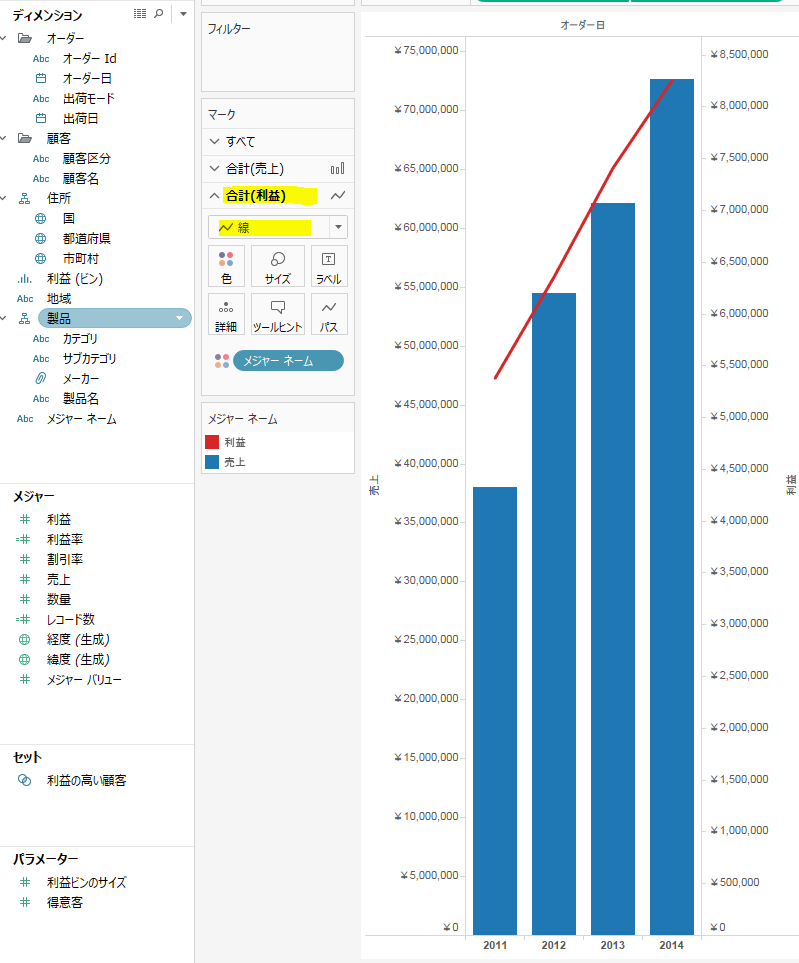Image resolution: width=799 pixels, height=963 pixels.
Task: Click the ツールヒント tooltip button
Action: pyautogui.click(x=278, y=314)
